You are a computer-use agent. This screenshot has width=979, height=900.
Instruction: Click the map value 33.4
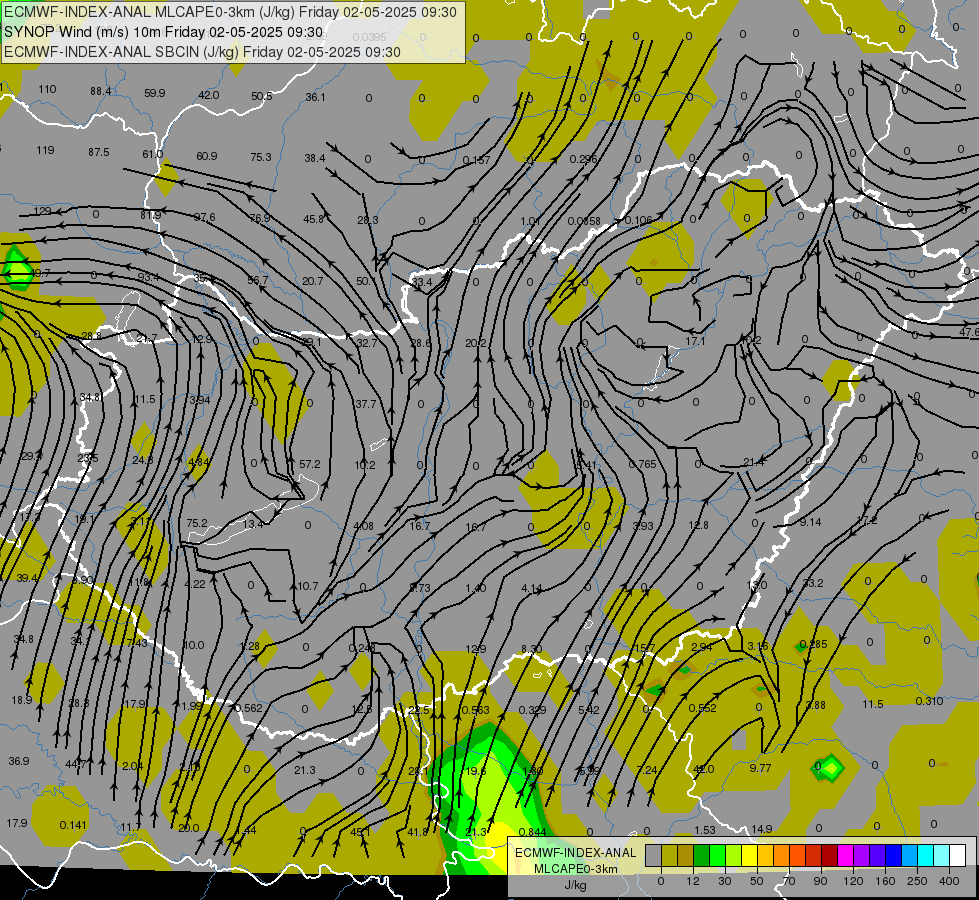point(422,282)
